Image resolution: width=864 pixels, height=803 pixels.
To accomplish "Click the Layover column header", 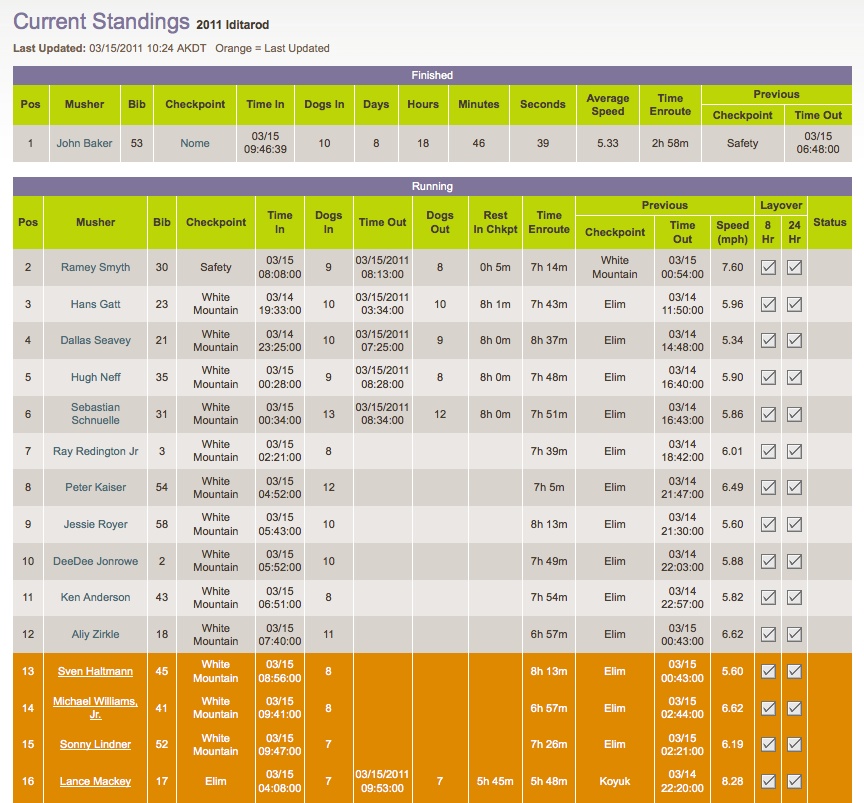I will pyautogui.click(x=781, y=206).
